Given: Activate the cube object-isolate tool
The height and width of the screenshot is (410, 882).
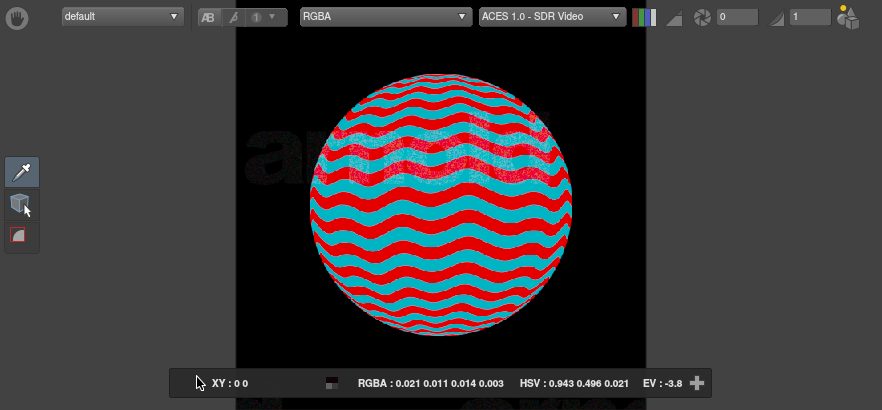Looking at the screenshot, I should point(22,205).
